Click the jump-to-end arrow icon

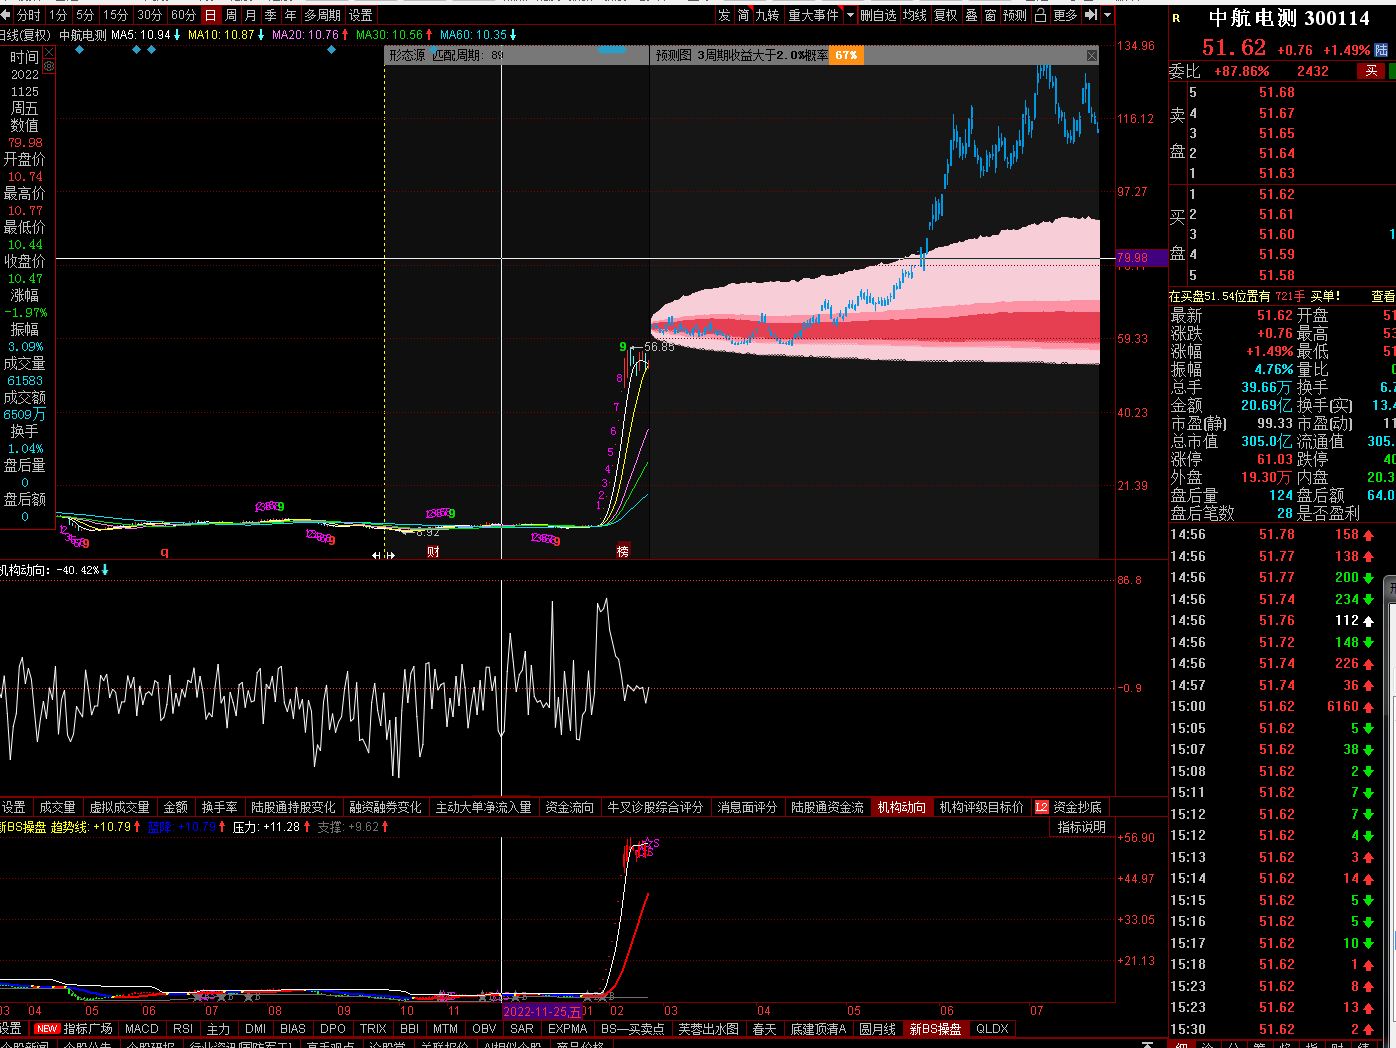pos(1091,15)
